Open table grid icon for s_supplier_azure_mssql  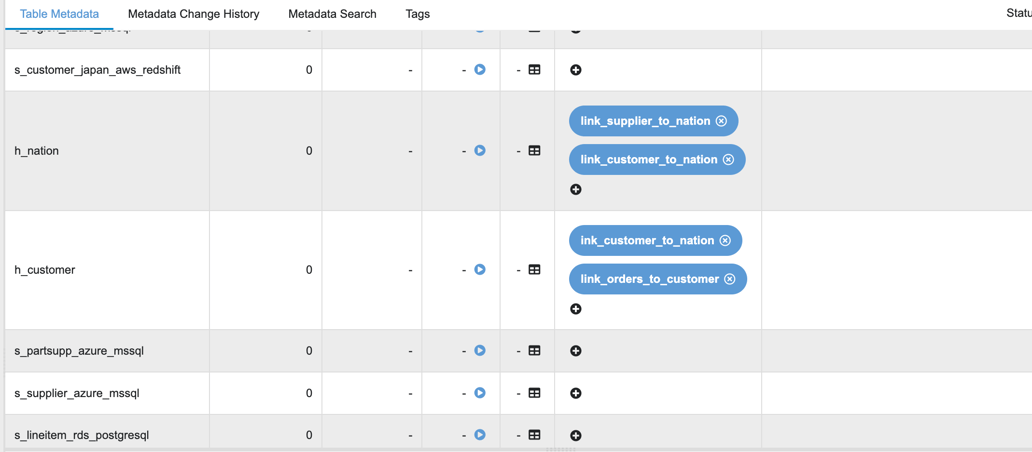click(x=534, y=393)
